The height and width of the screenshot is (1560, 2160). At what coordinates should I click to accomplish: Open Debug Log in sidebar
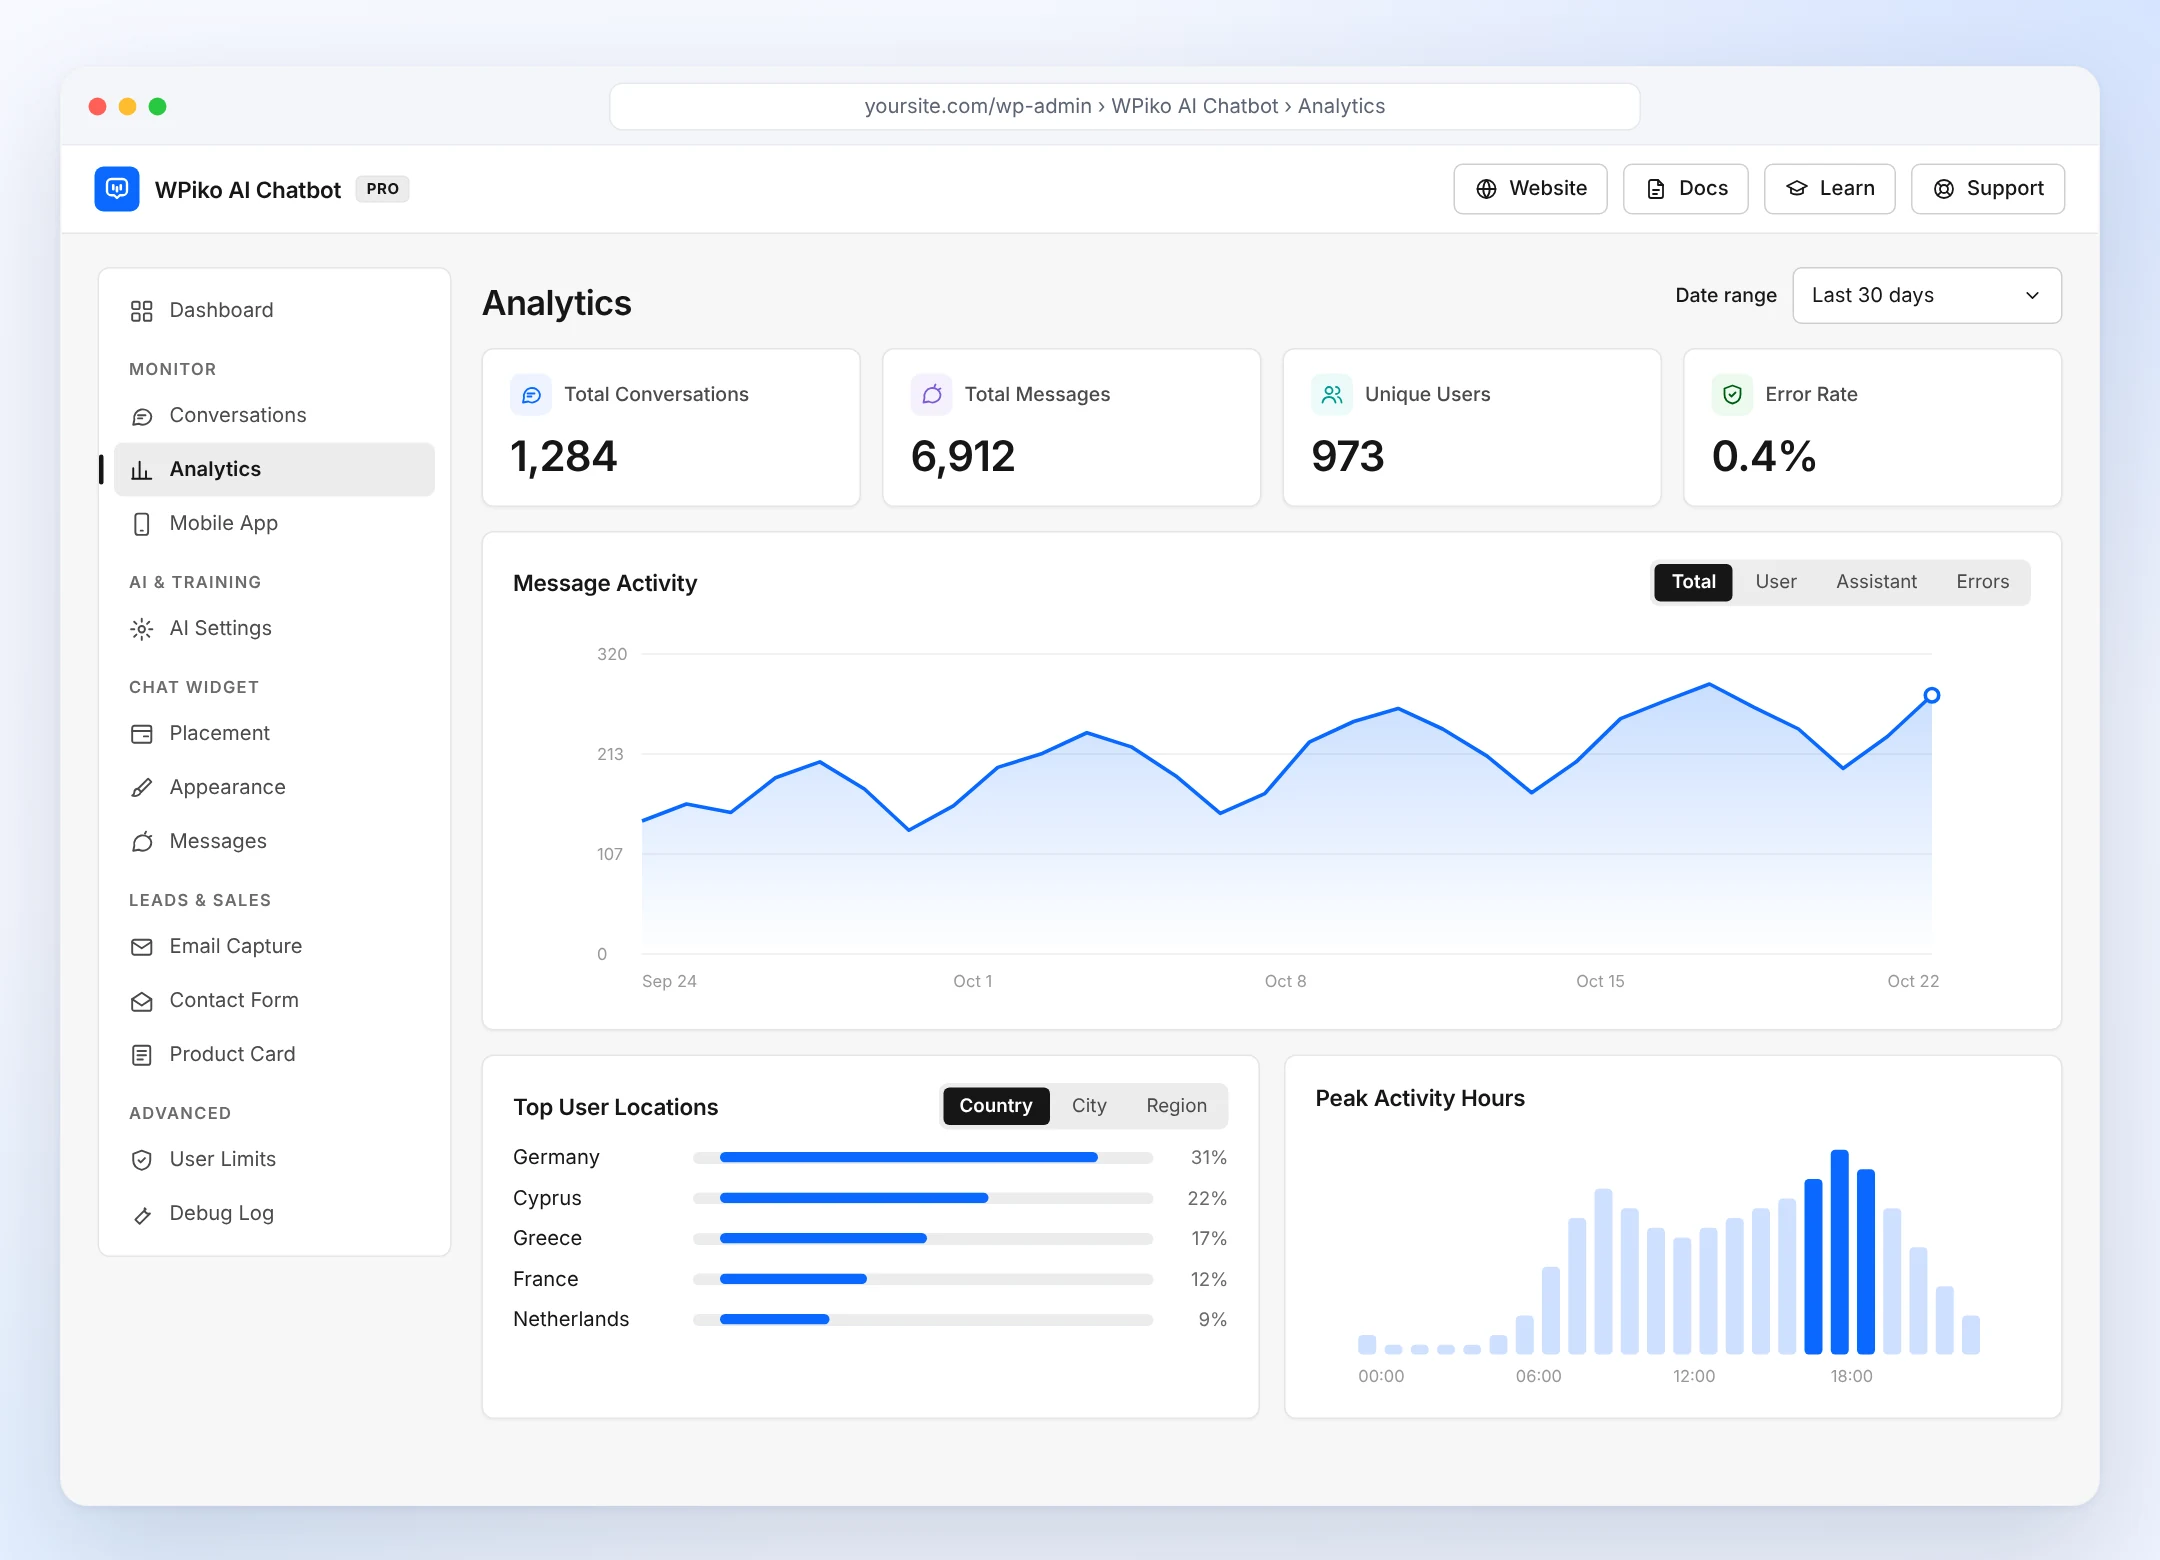tap(274, 1214)
